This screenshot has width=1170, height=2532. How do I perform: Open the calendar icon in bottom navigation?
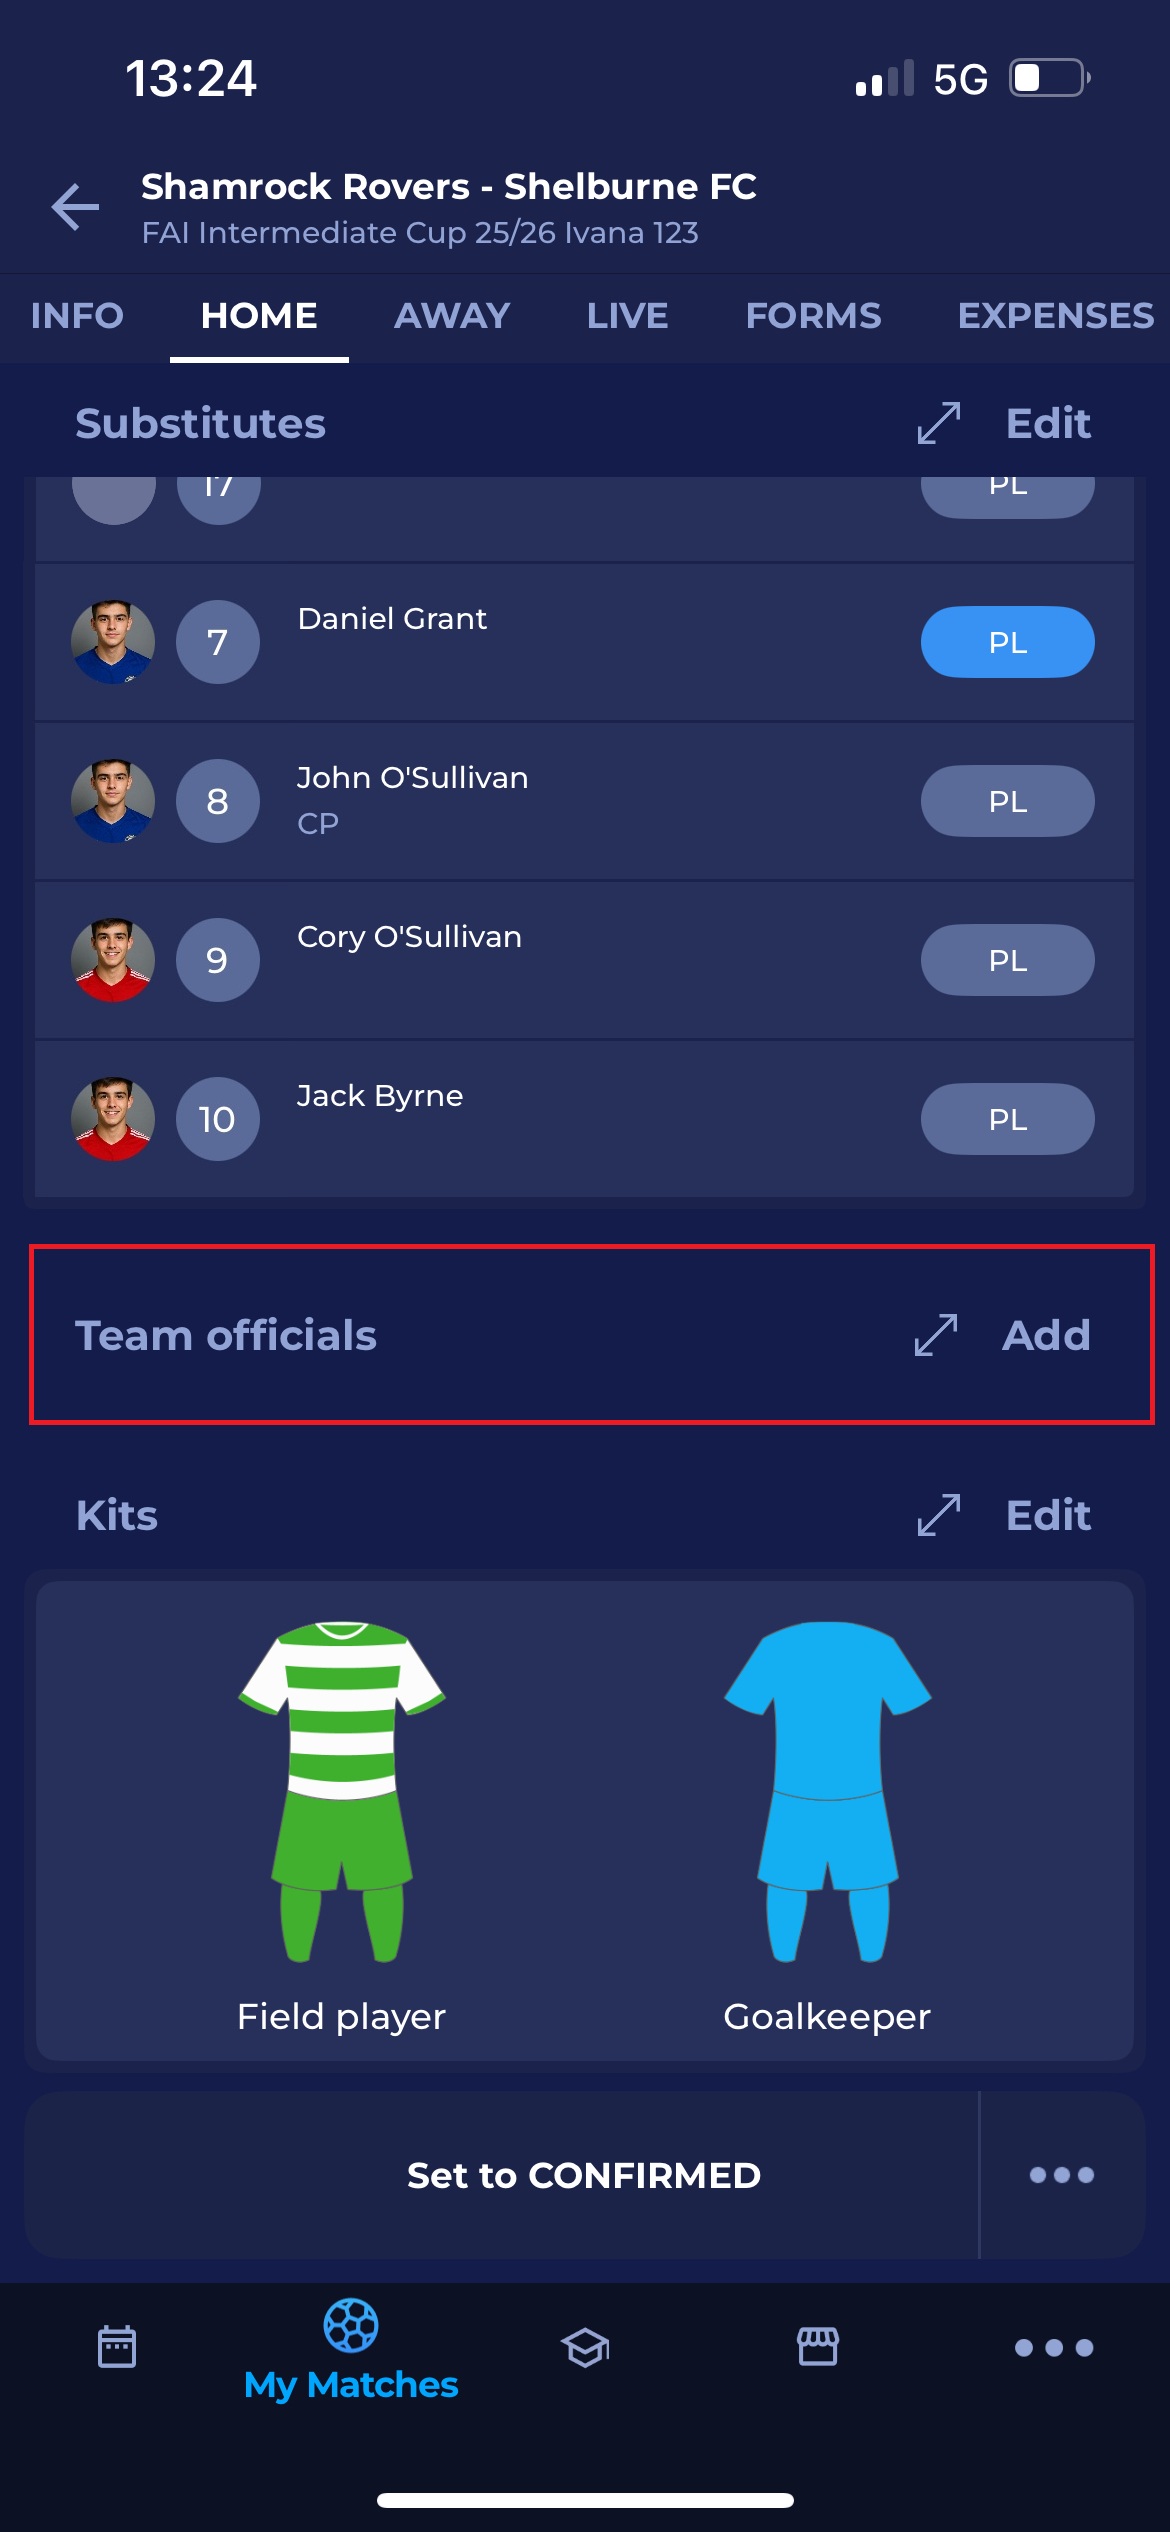click(x=117, y=2346)
